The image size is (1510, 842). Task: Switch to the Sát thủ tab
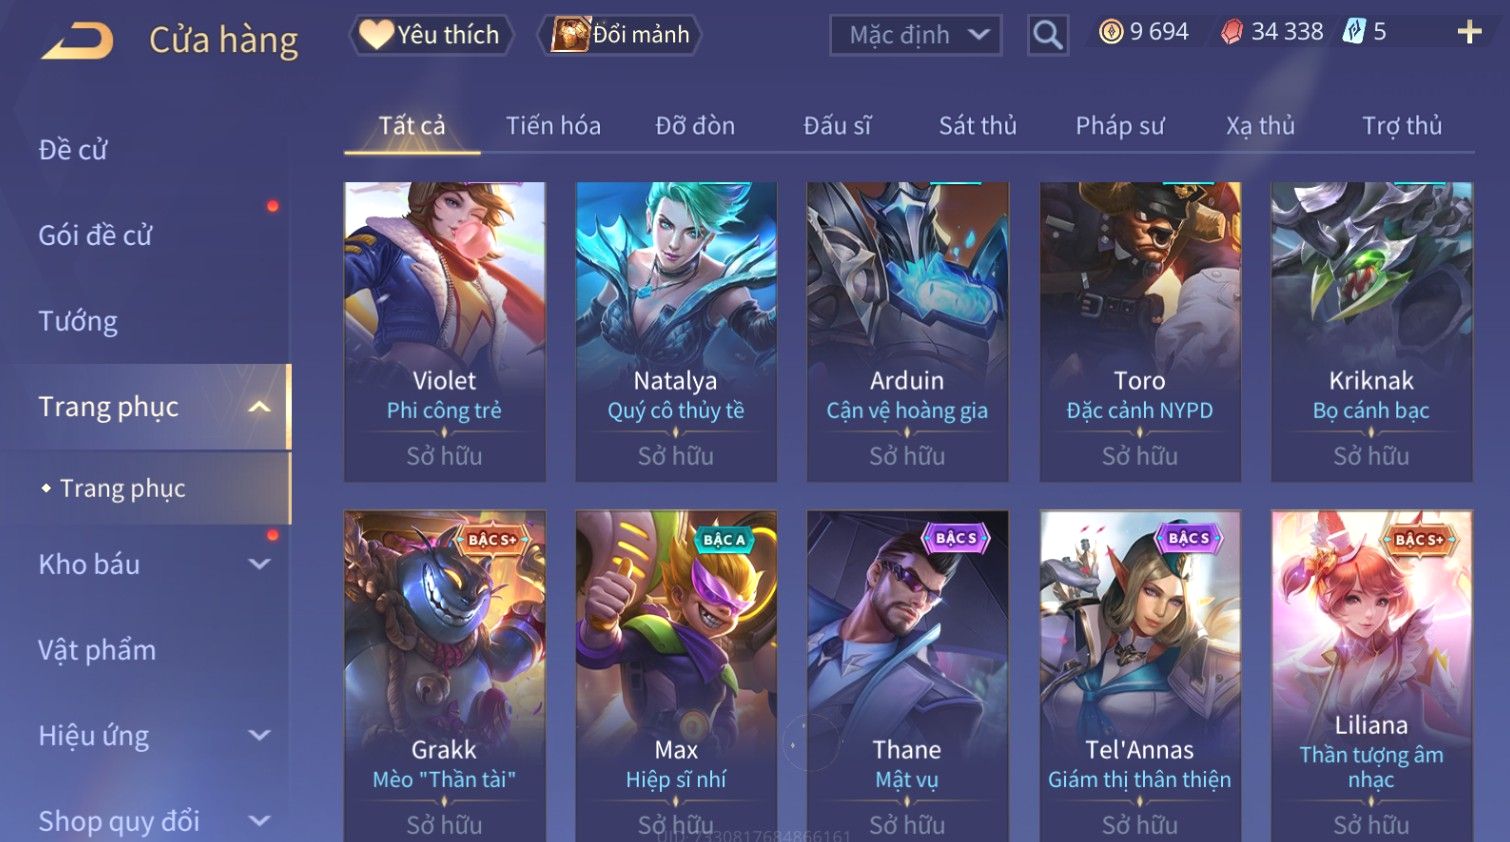977,126
